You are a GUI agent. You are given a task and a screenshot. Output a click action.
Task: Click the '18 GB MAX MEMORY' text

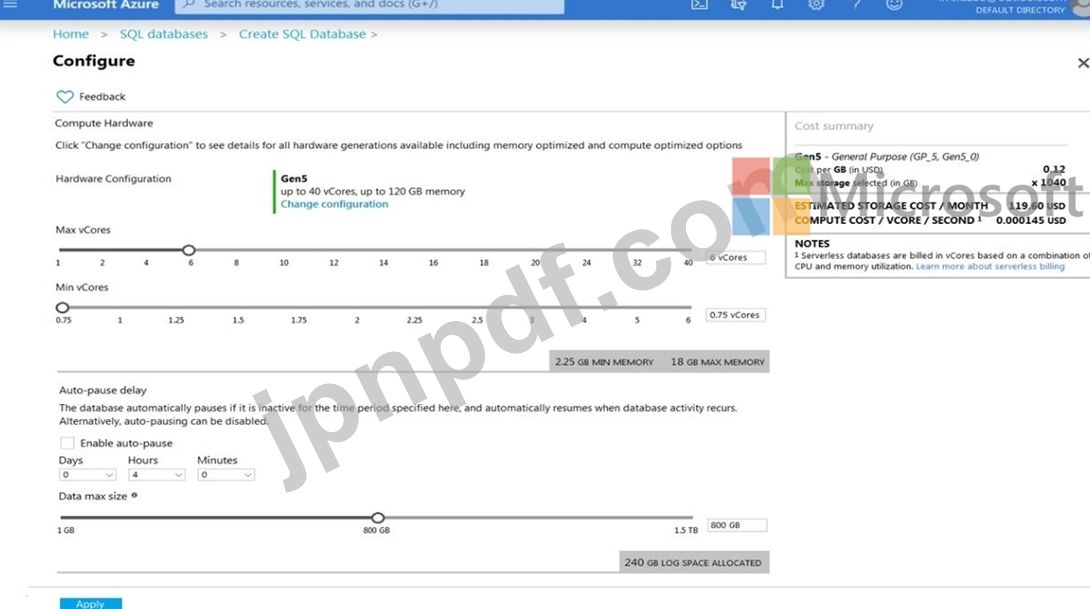[x=717, y=362]
